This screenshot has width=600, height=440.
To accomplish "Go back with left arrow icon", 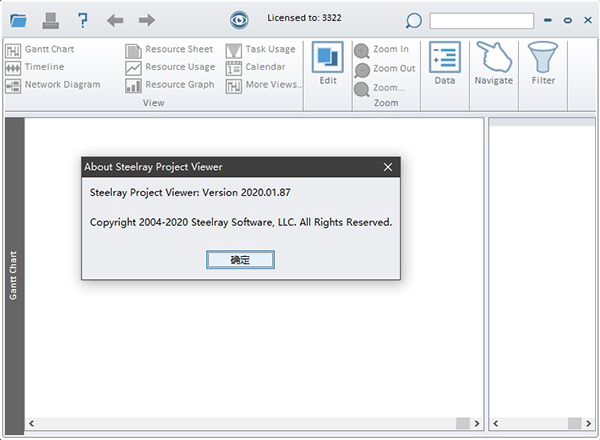I will coord(115,20).
